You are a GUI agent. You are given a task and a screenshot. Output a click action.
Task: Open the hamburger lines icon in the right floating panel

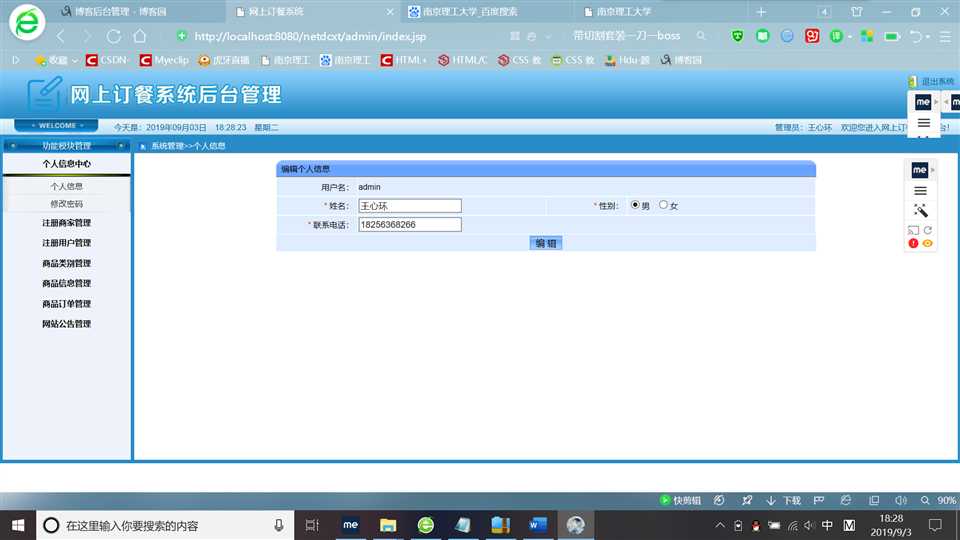pyautogui.click(x=920, y=191)
